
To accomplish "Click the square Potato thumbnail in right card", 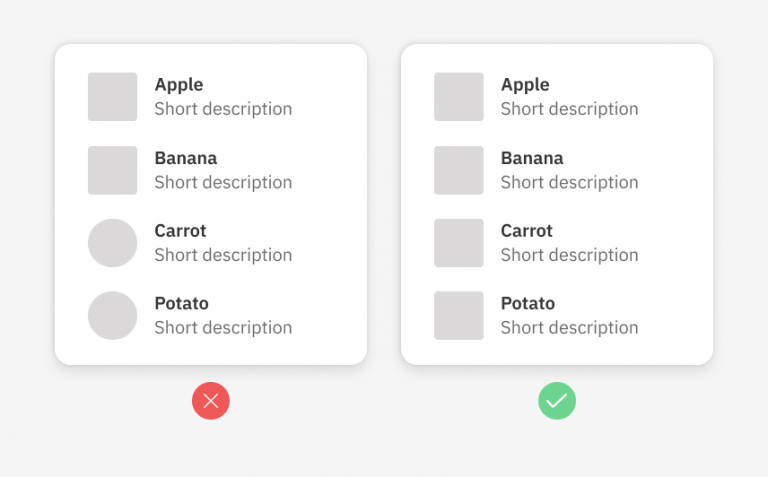I will [459, 316].
